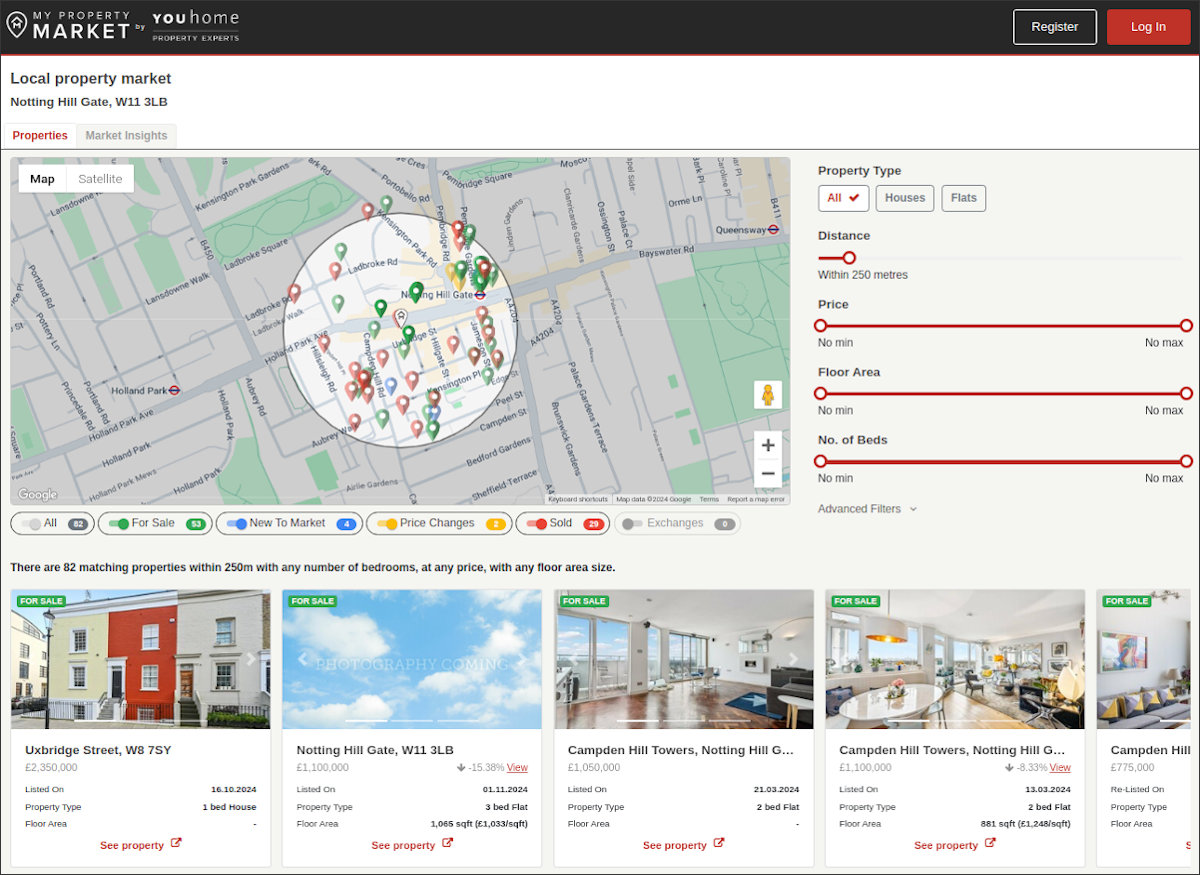Click the home centre marker on map
This screenshot has height=875, width=1200.
tap(401, 318)
